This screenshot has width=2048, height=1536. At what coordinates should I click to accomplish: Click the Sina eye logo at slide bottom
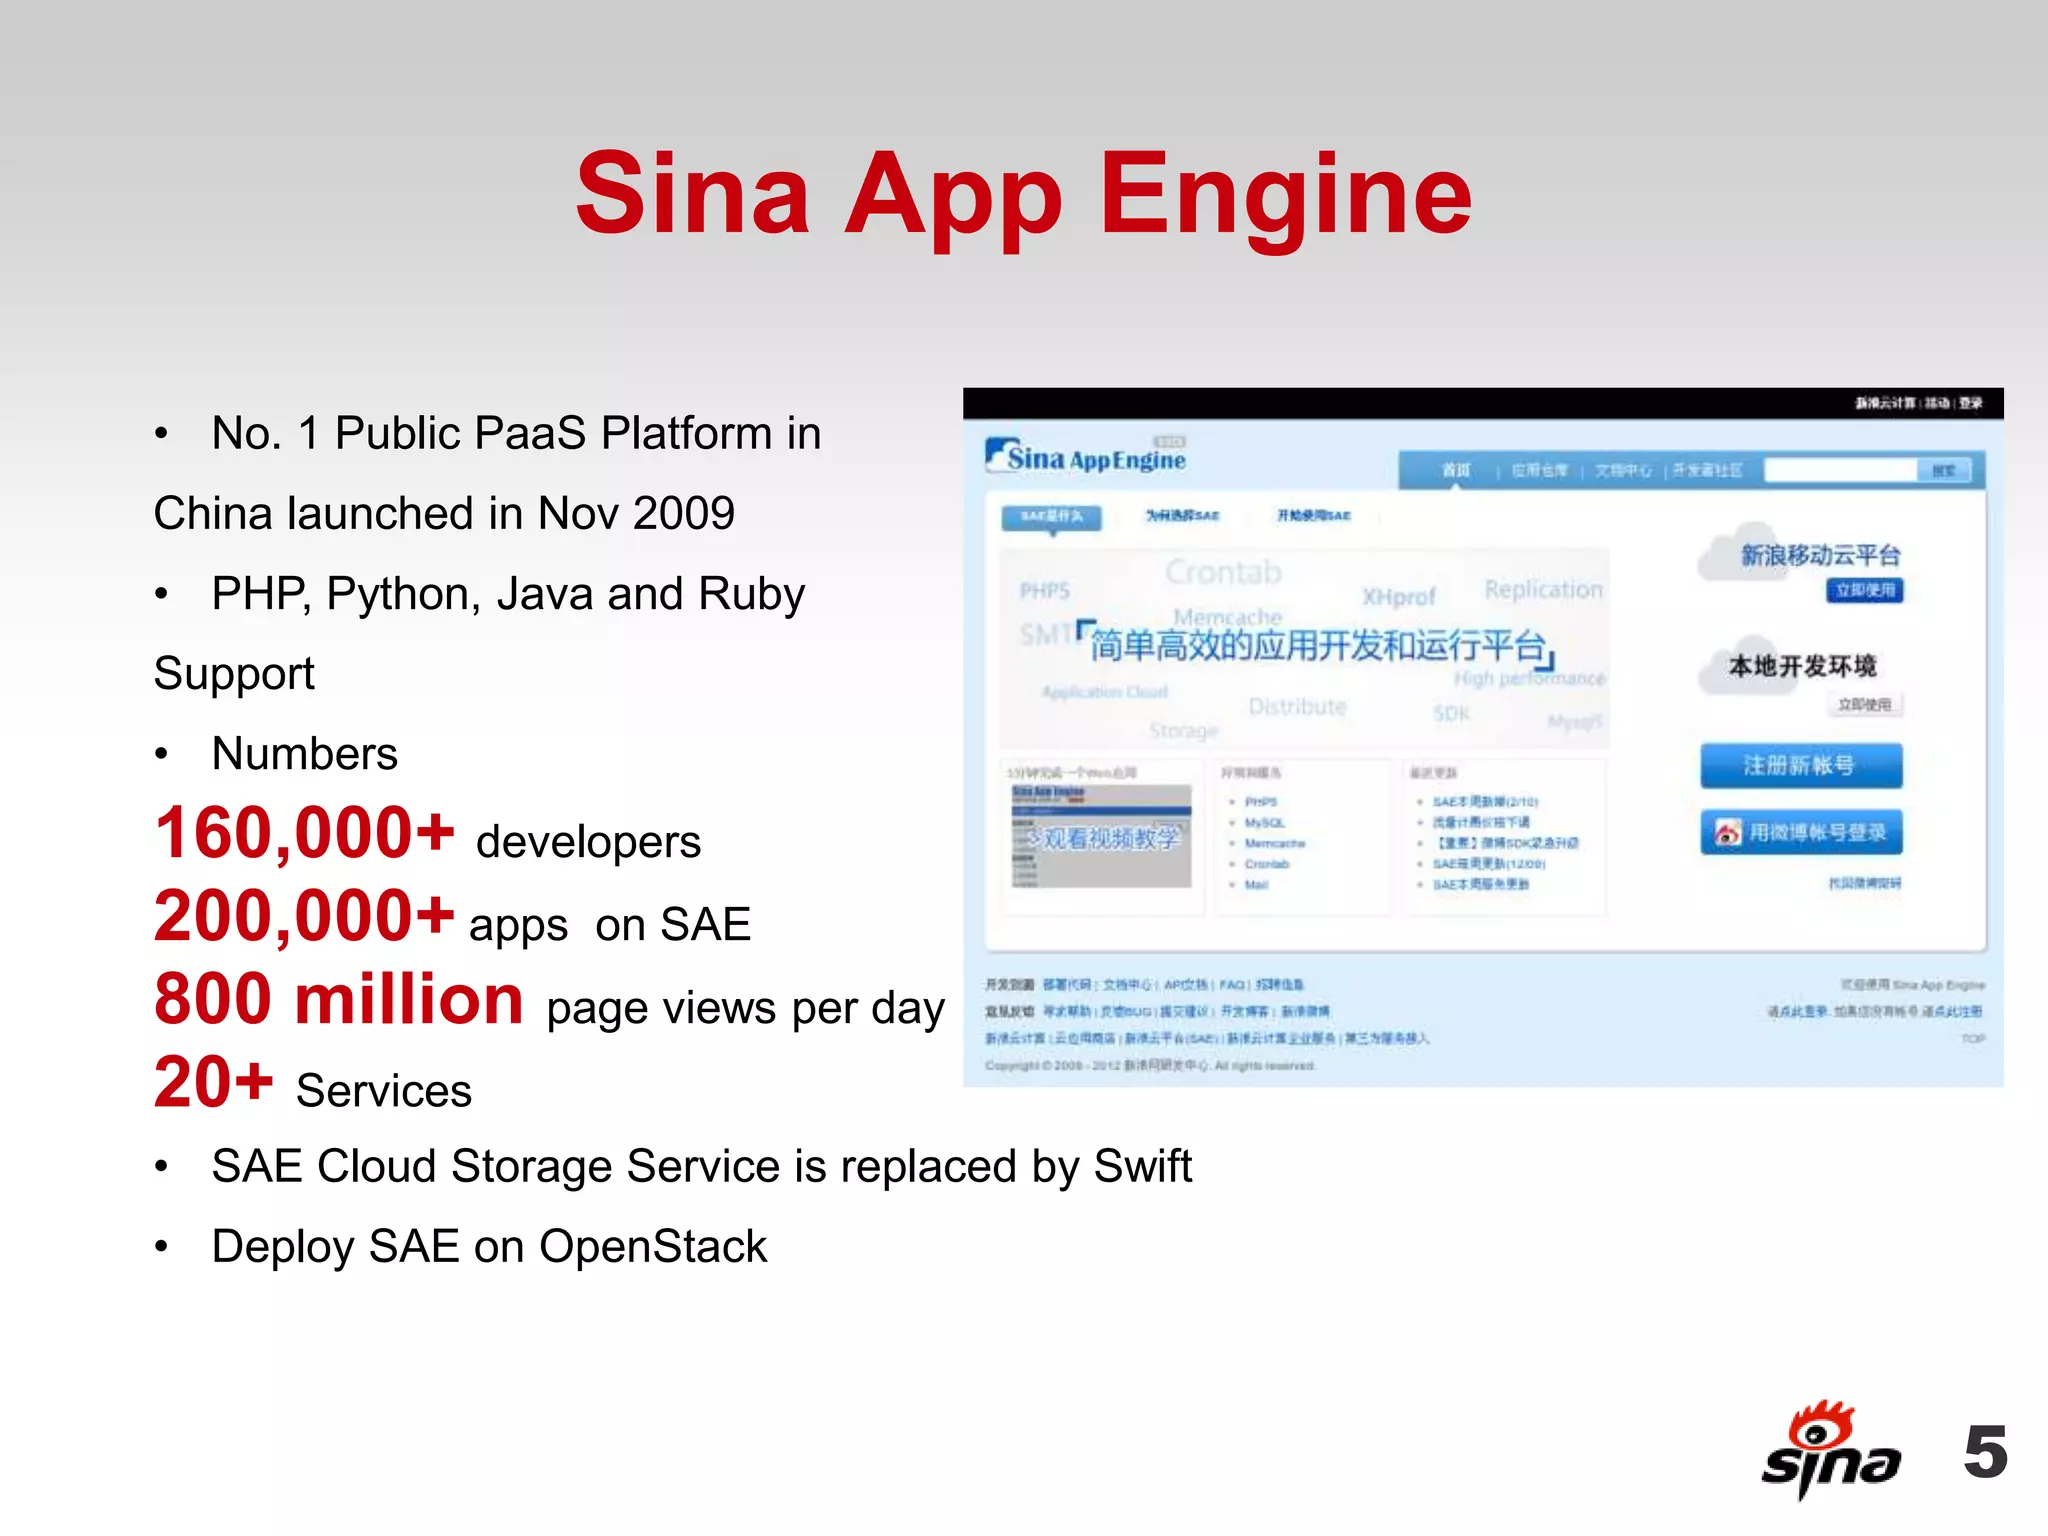1830,1449
